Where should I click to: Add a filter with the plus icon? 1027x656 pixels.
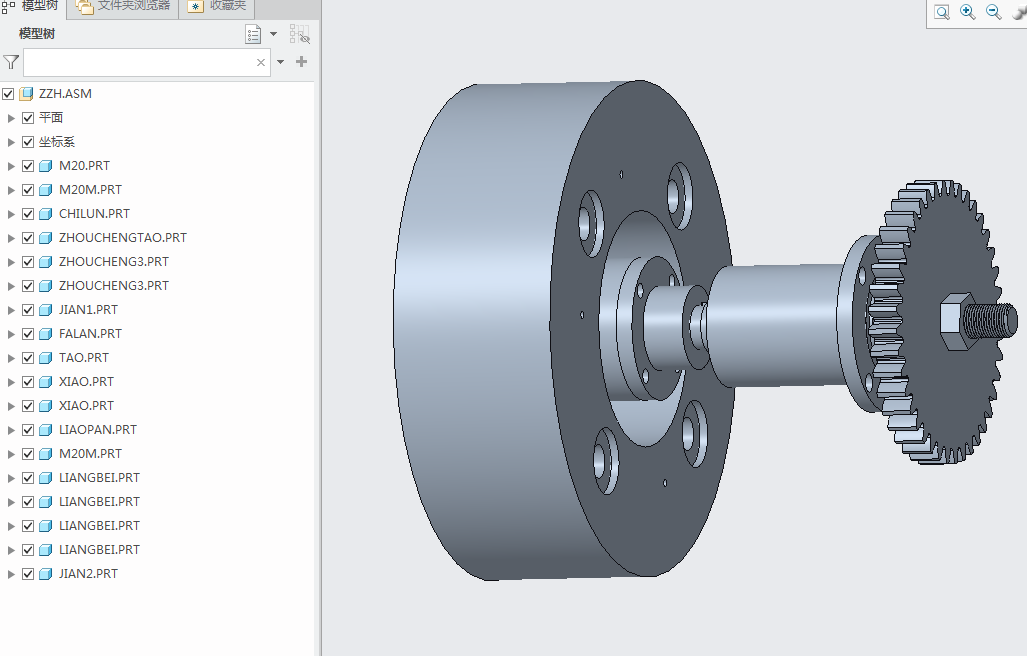[x=301, y=62]
